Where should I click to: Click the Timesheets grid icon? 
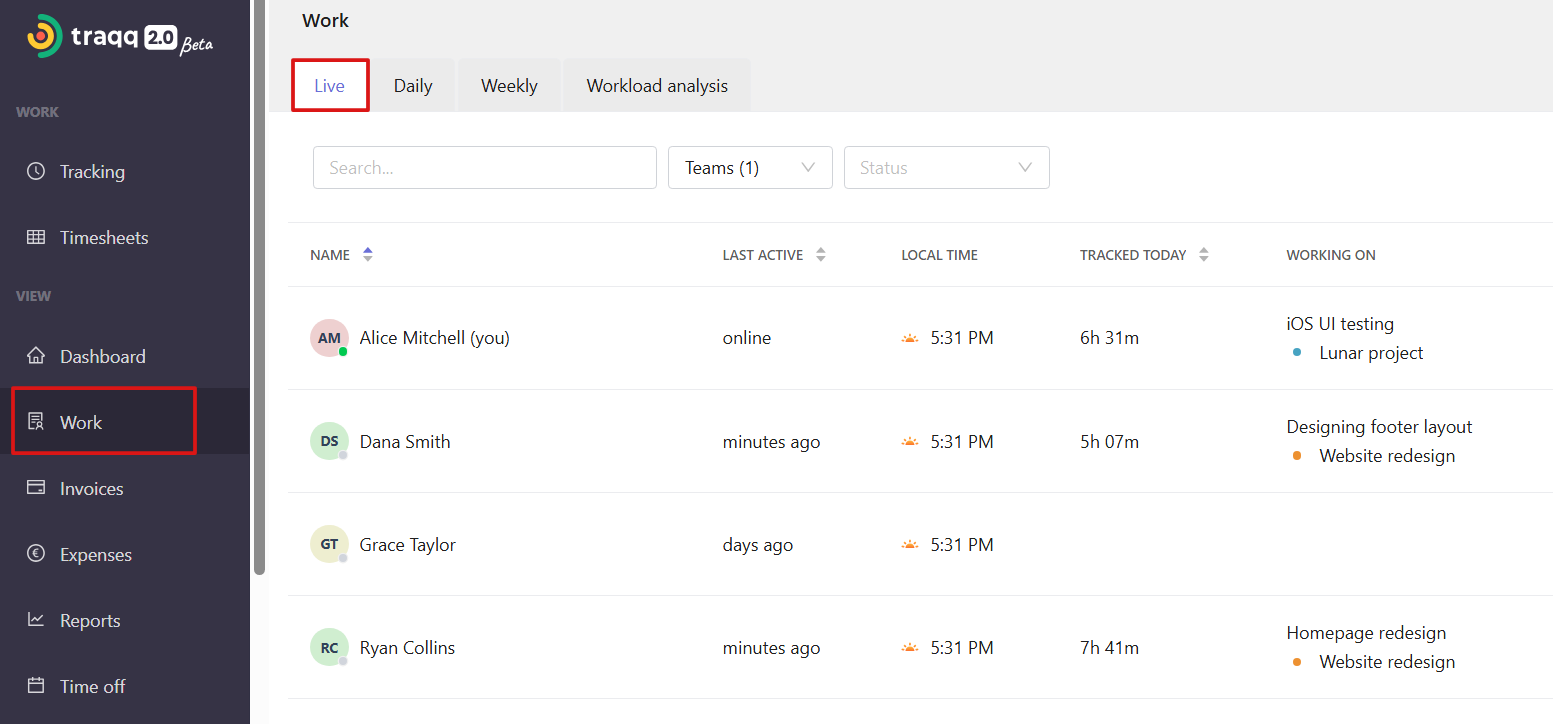click(x=36, y=237)
